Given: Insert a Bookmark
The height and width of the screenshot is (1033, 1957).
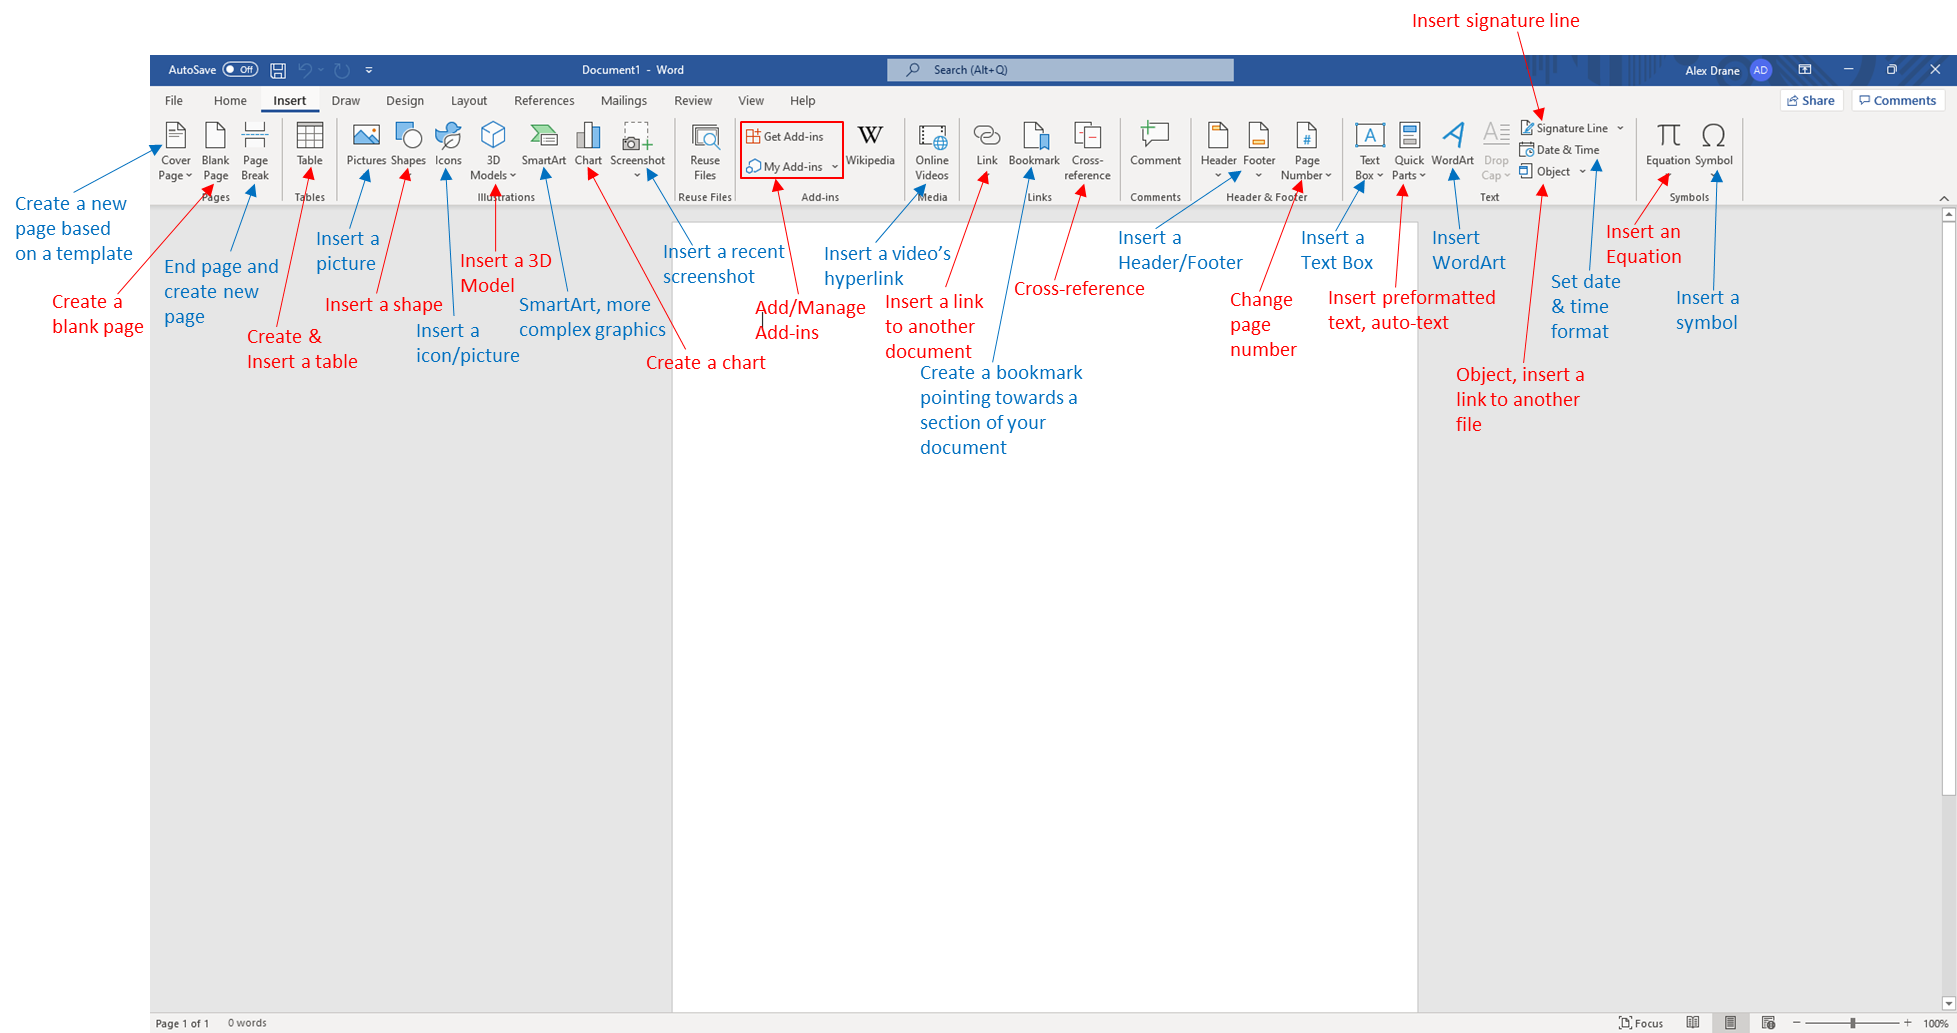Looking at the screenshot, I should 1034,143.
